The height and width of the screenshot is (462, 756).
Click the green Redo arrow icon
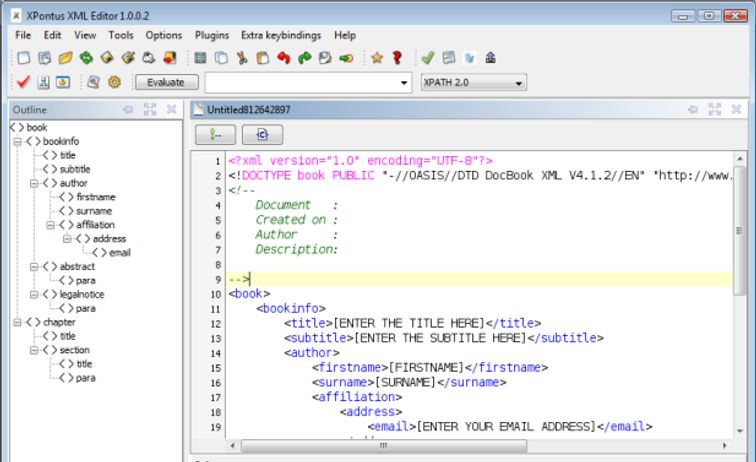[304, 58]
